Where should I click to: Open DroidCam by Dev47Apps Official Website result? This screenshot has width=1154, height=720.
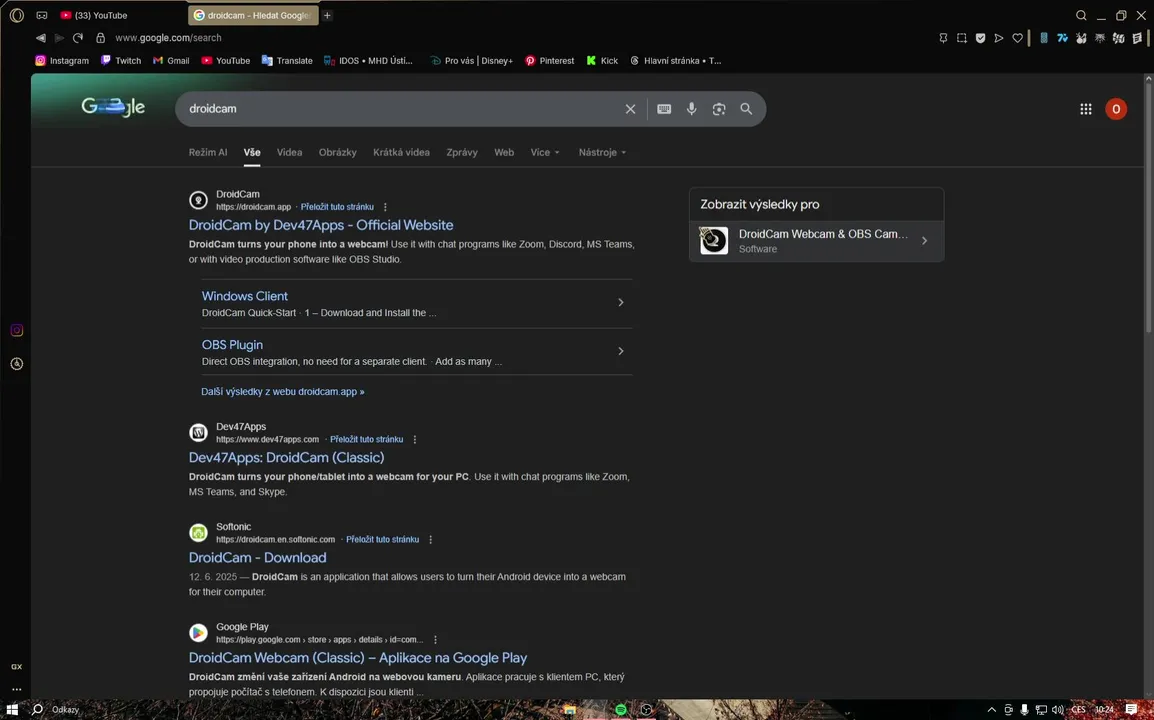click(x=321, y=225)
